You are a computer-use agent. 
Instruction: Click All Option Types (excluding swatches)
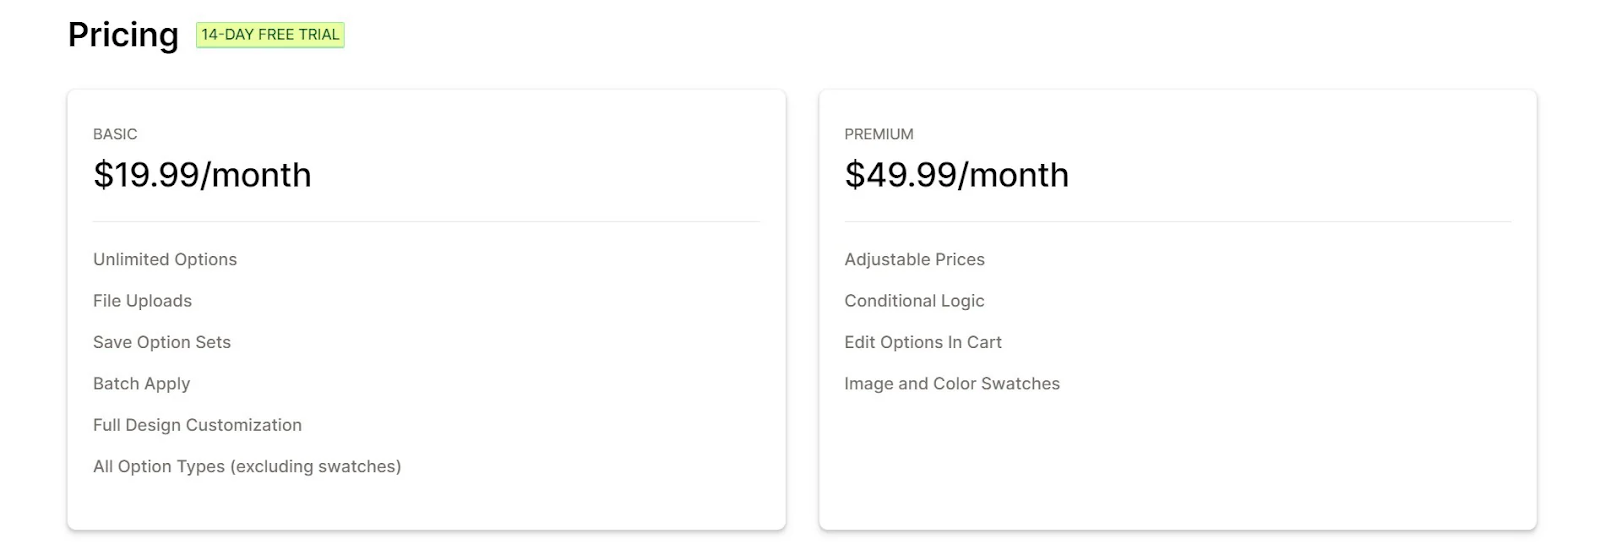[x=247, y=467]
